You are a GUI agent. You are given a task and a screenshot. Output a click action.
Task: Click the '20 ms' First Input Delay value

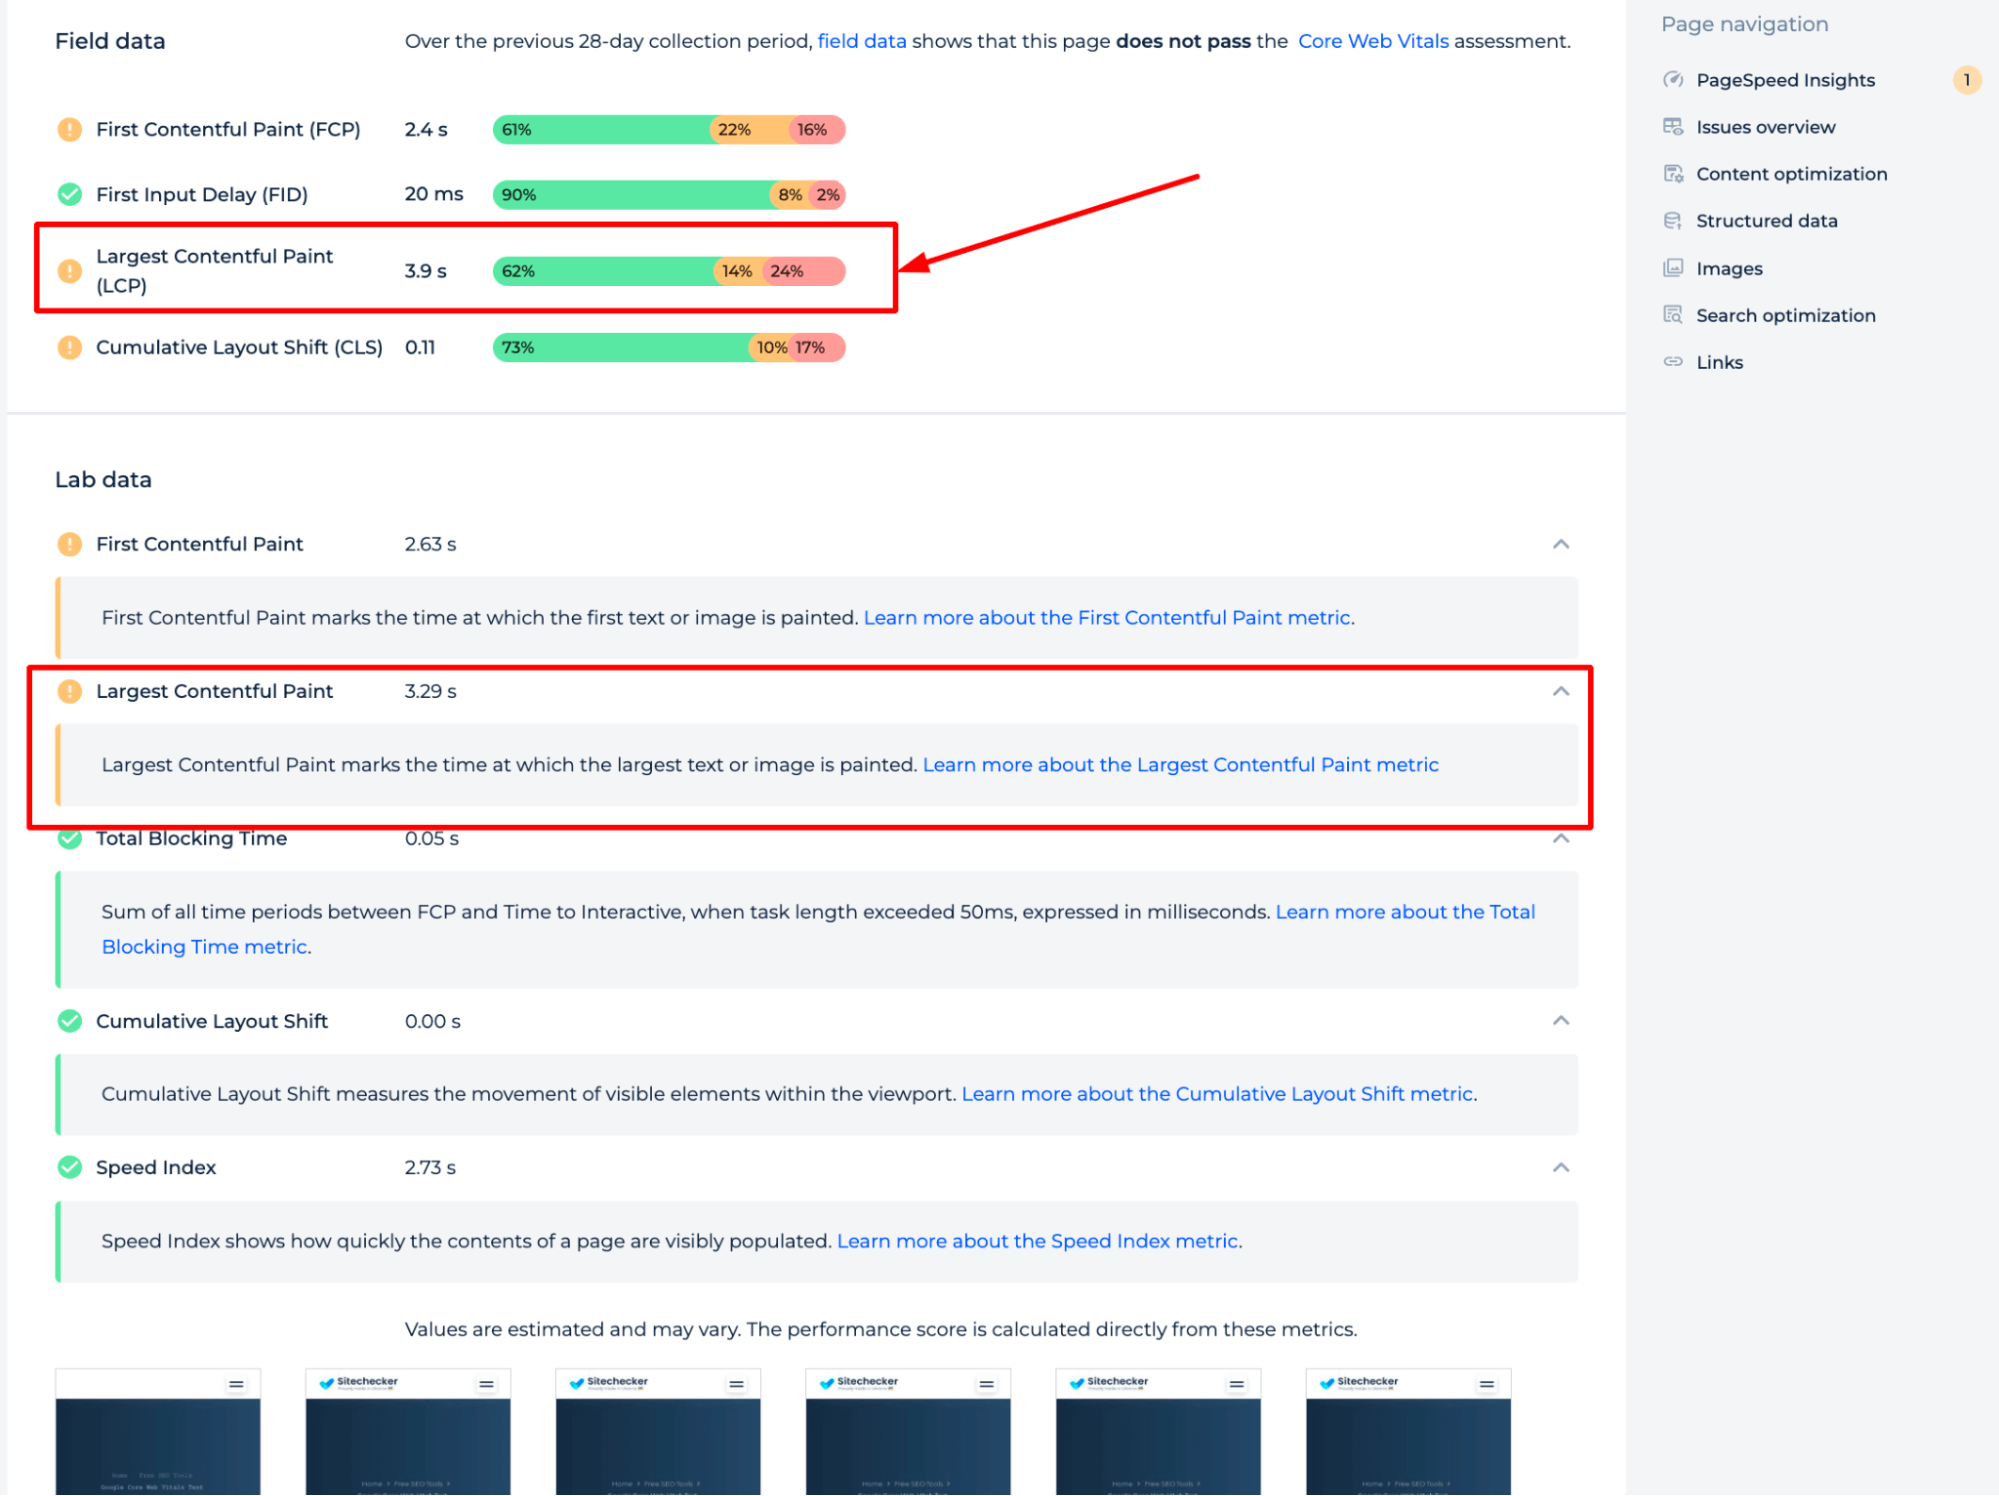point(434,194)
